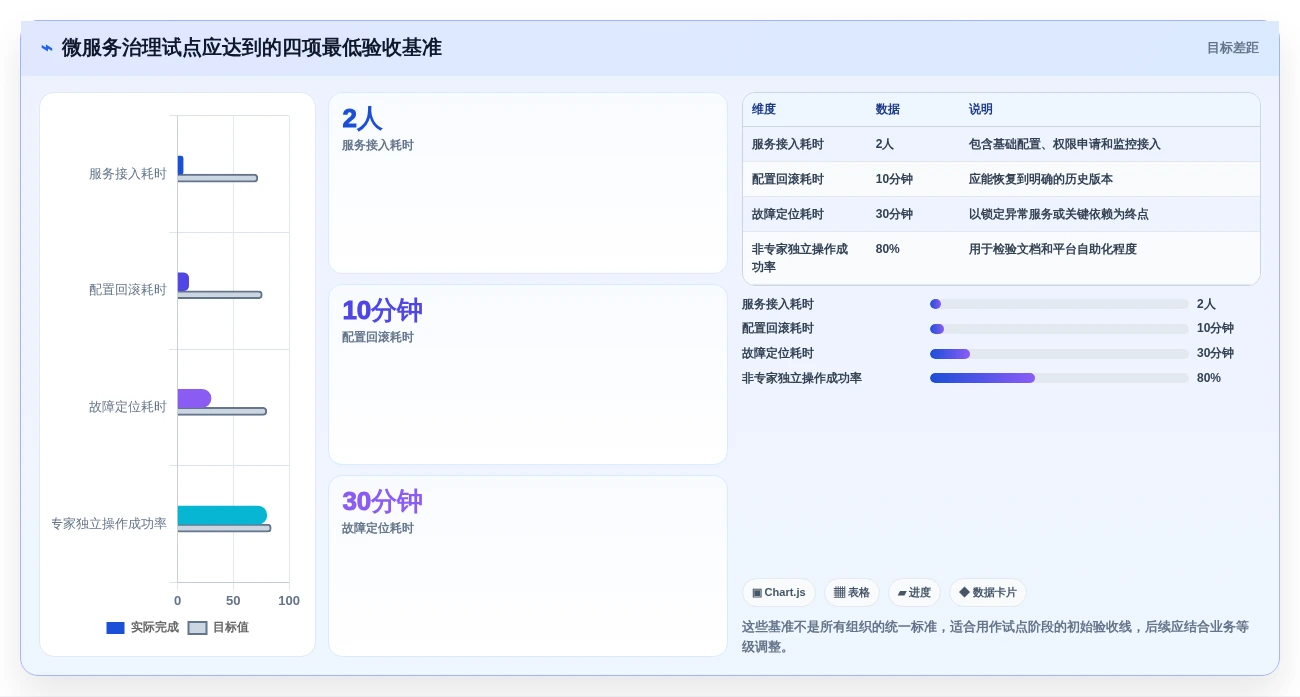Open the 2人 服务接入耗时 data card
Viewport: 1300px width, 697px height.
coord(528,183)
